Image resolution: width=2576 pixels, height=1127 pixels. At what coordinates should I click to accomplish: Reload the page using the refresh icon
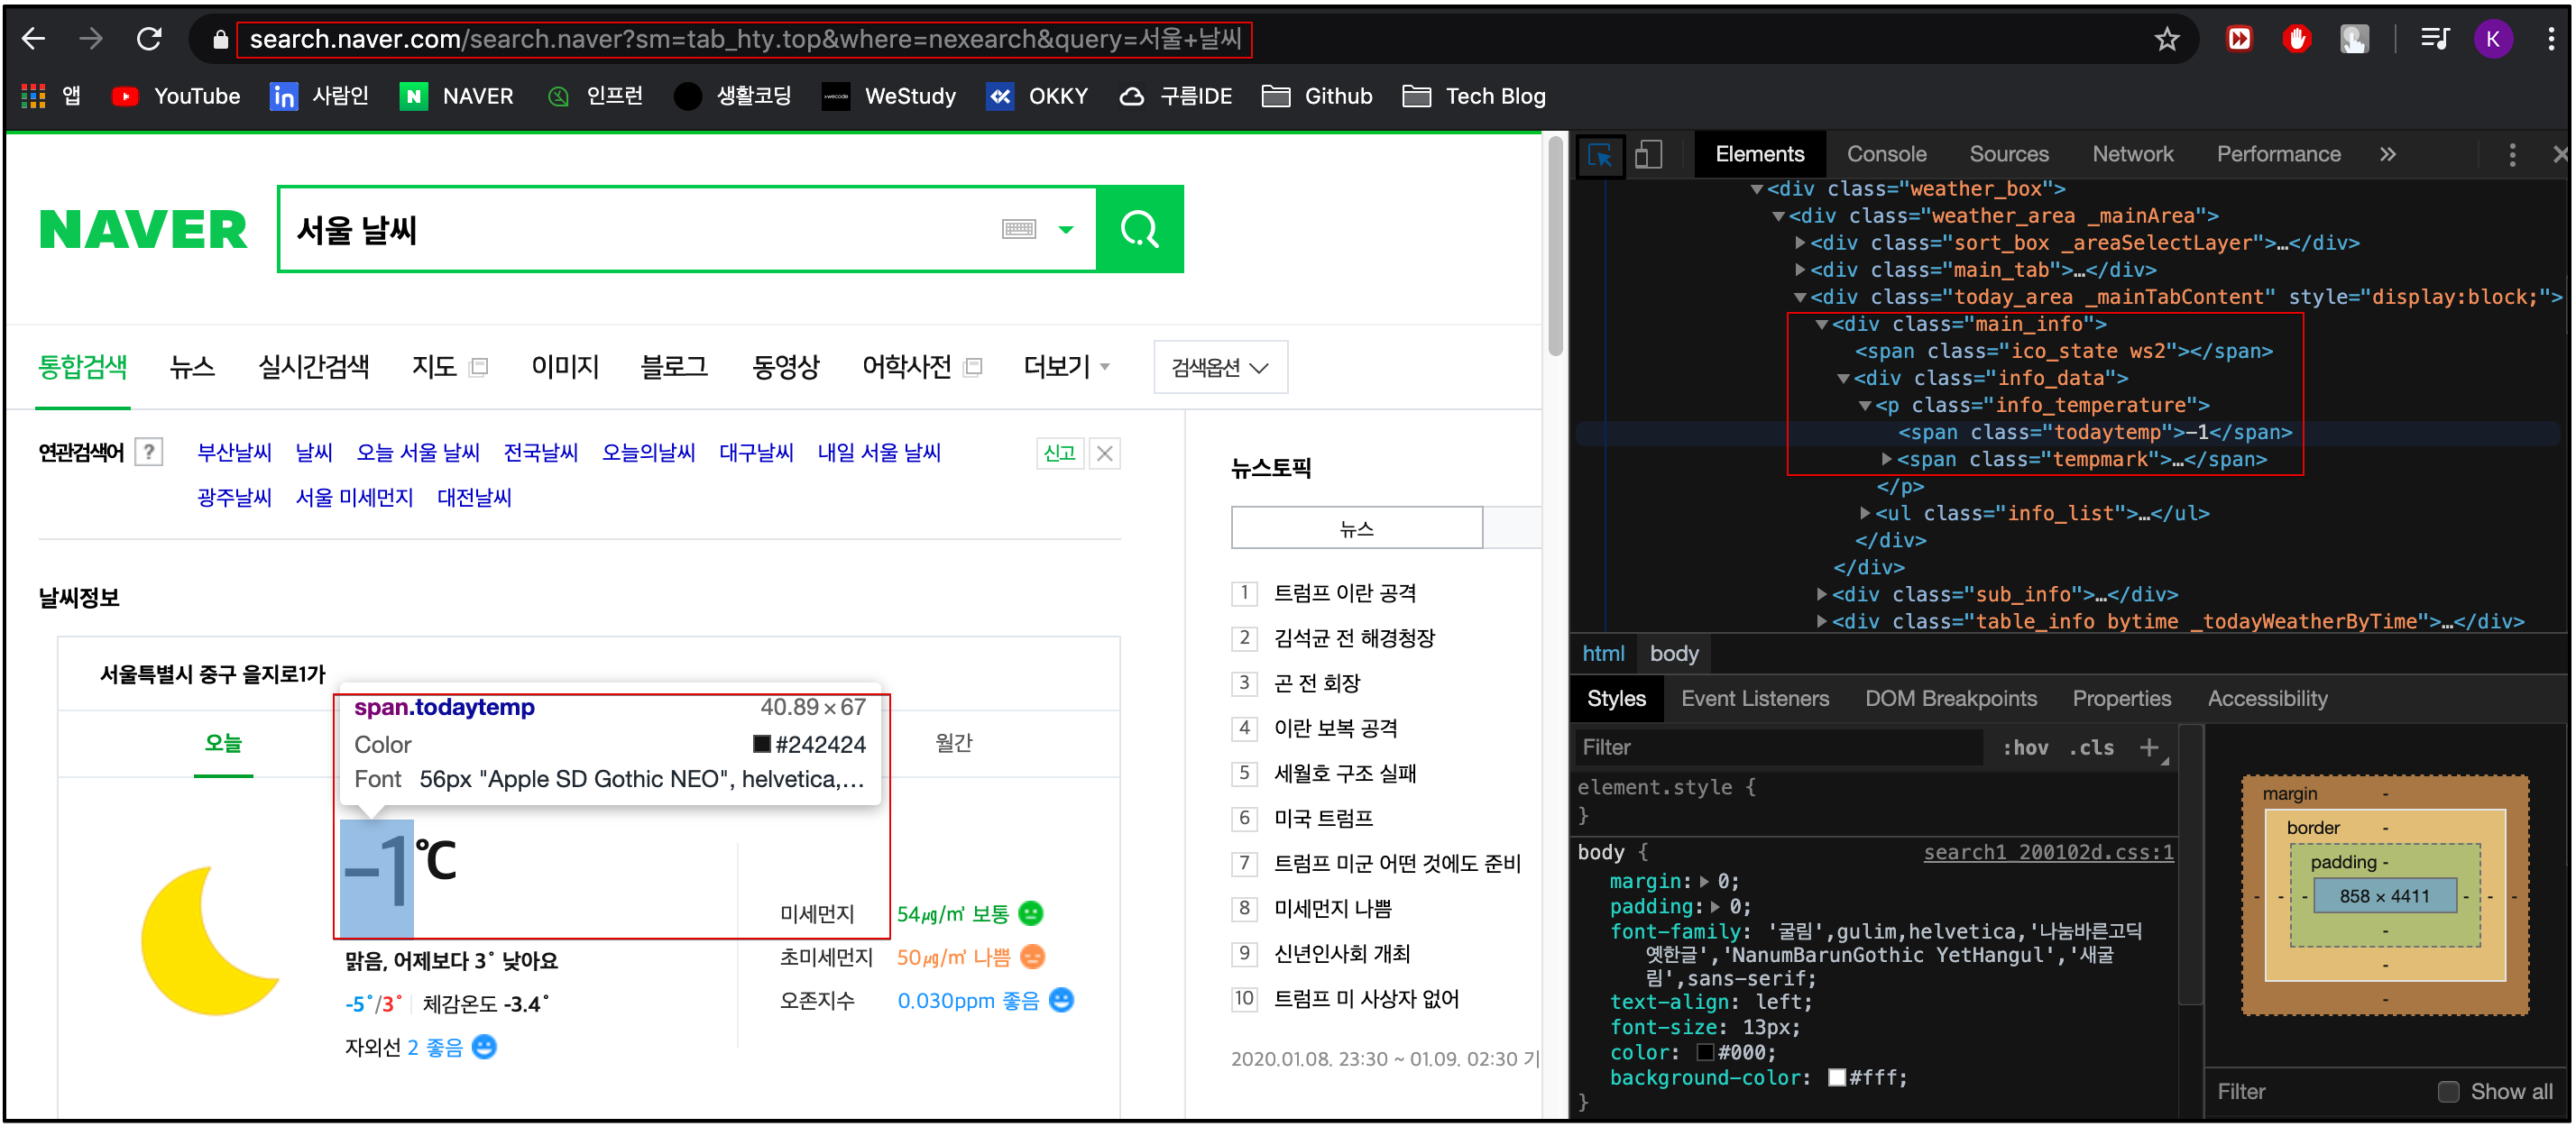(149, 39)
